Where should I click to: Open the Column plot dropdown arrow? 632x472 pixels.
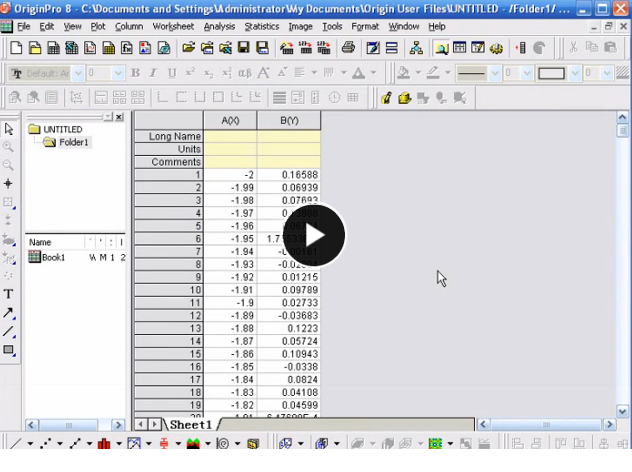point(119,443)
